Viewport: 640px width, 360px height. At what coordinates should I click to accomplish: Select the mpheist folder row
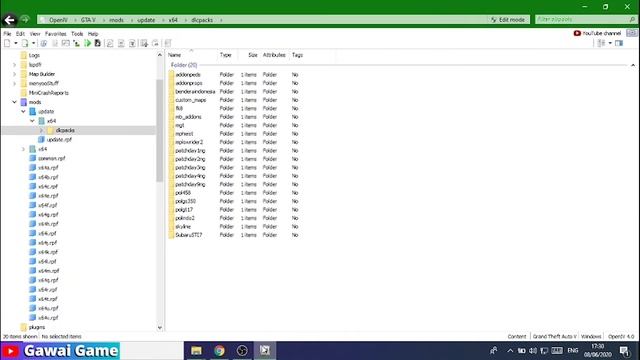pyautogui.click(x=235, y=134)
